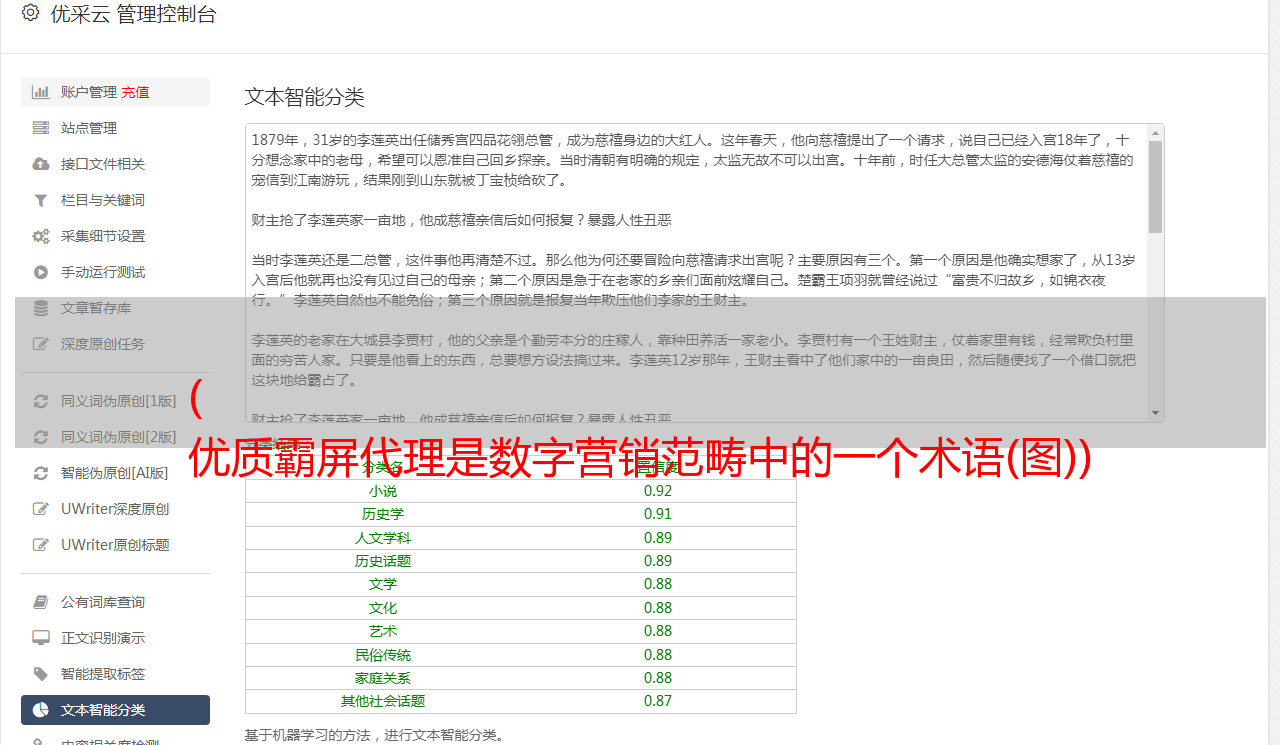Click the gear icon beside 优采云 管理控制台
Image resolution: width=1280 pixels, height=745 pixels.
click(30, 13)
